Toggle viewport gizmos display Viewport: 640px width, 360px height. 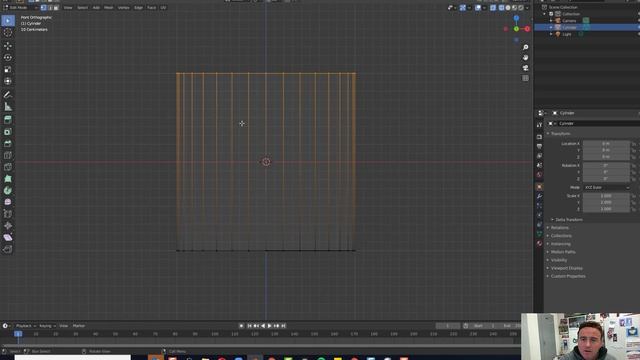(x=462, y=7)
